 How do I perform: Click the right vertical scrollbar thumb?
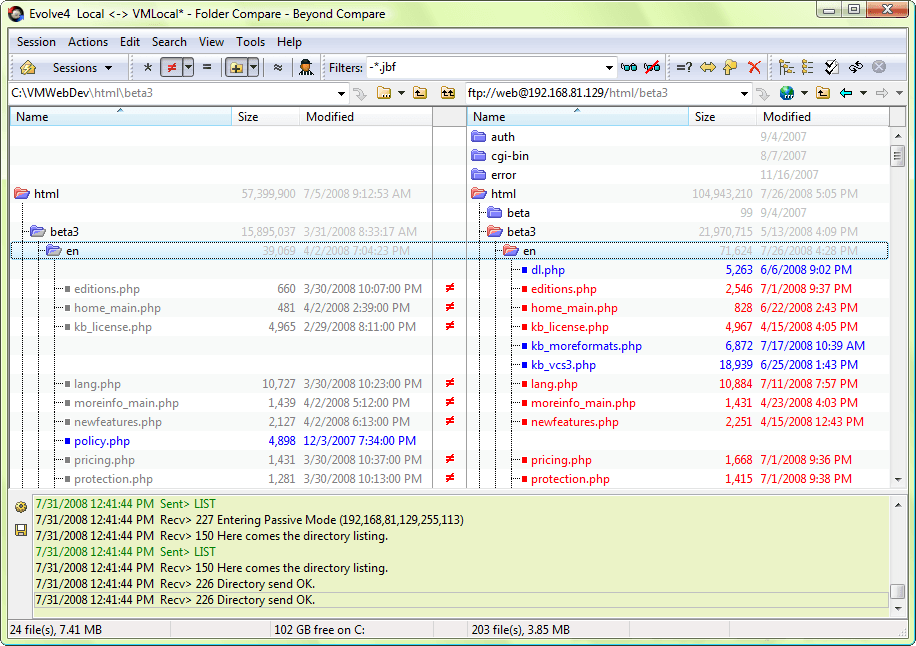[x=898, y=157]
